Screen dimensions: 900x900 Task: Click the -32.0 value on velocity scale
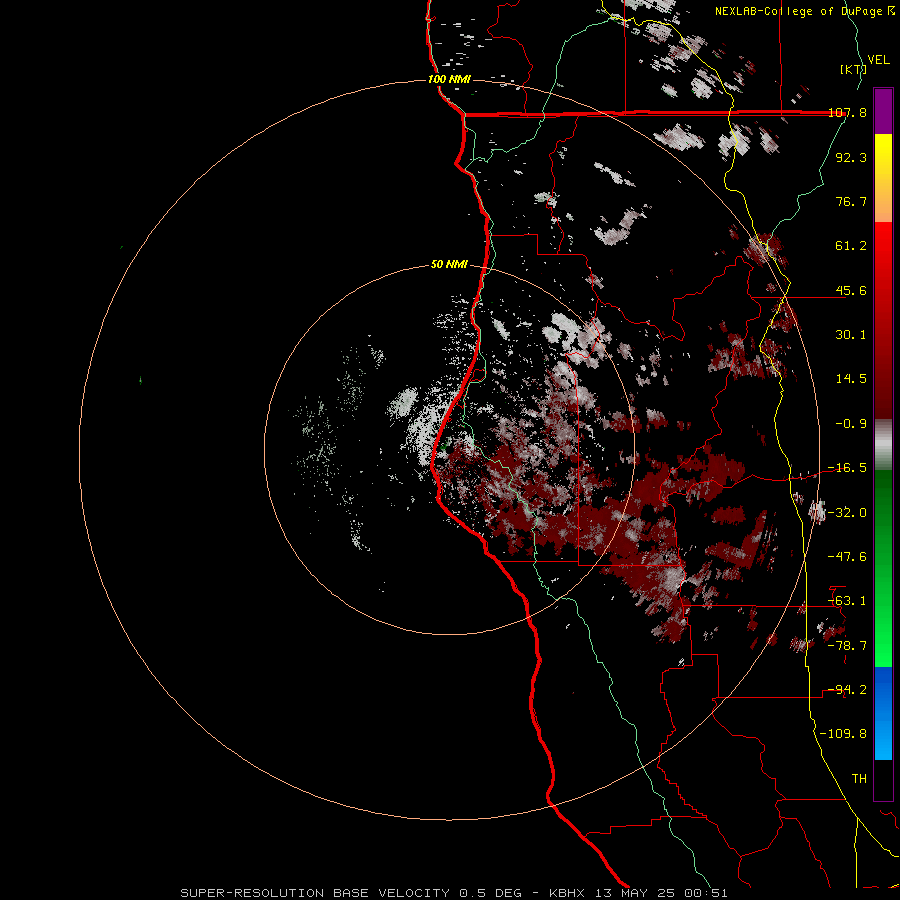[x=847, y=513]
